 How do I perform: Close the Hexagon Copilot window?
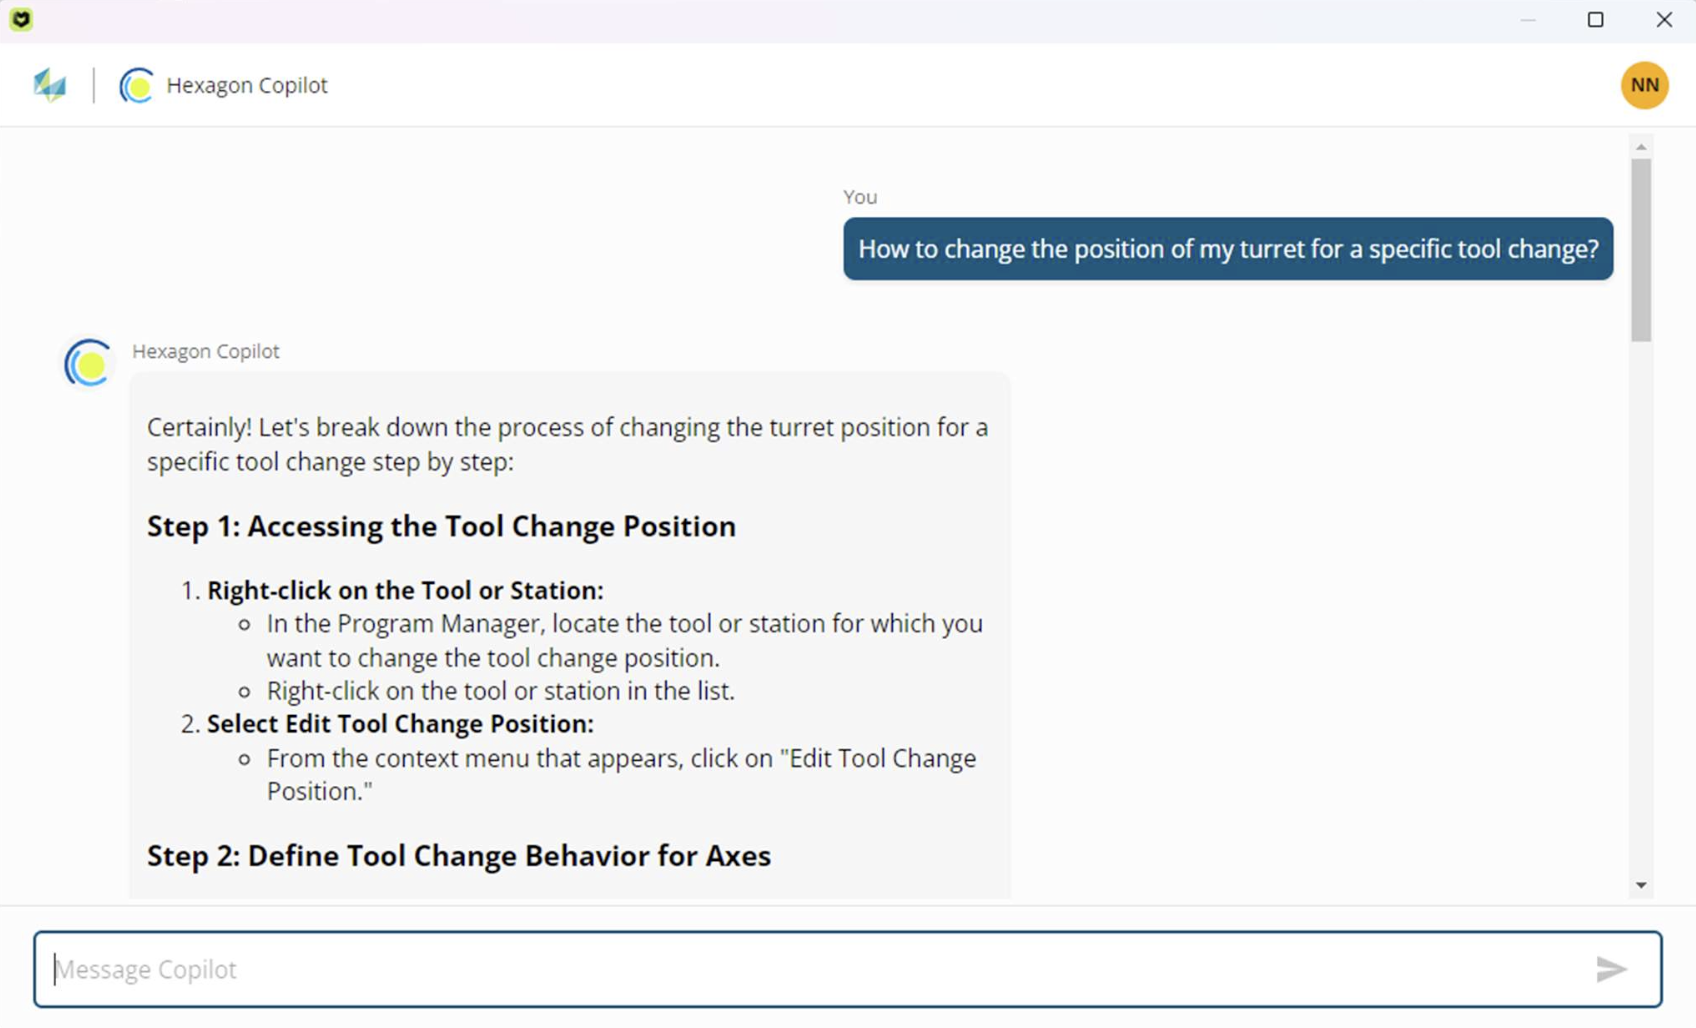1664,19
